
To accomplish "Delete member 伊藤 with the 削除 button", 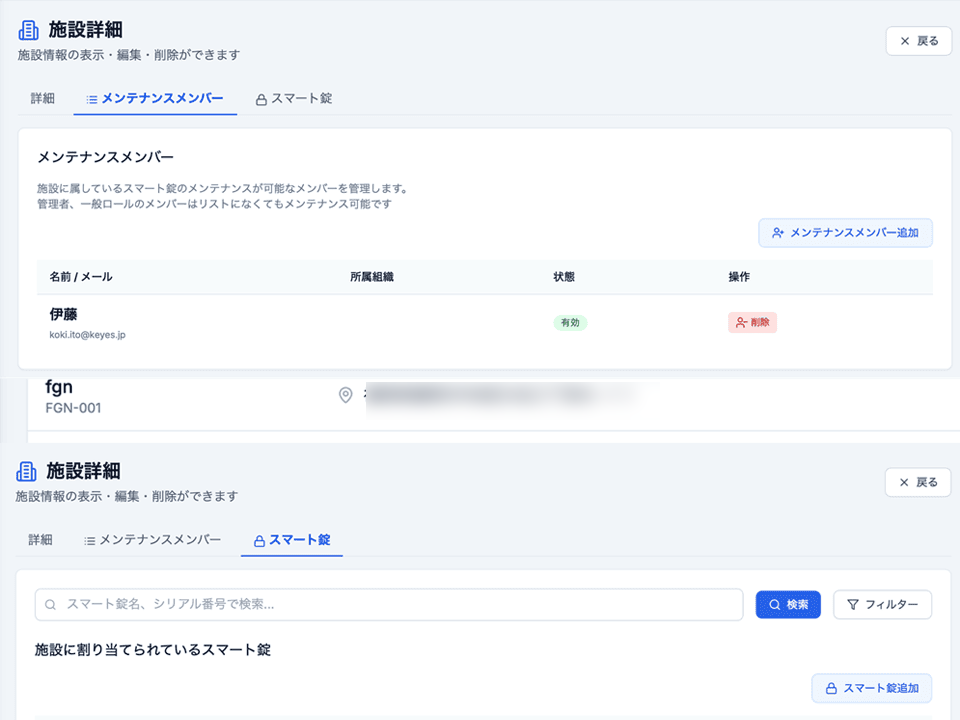I will point(752,323).
